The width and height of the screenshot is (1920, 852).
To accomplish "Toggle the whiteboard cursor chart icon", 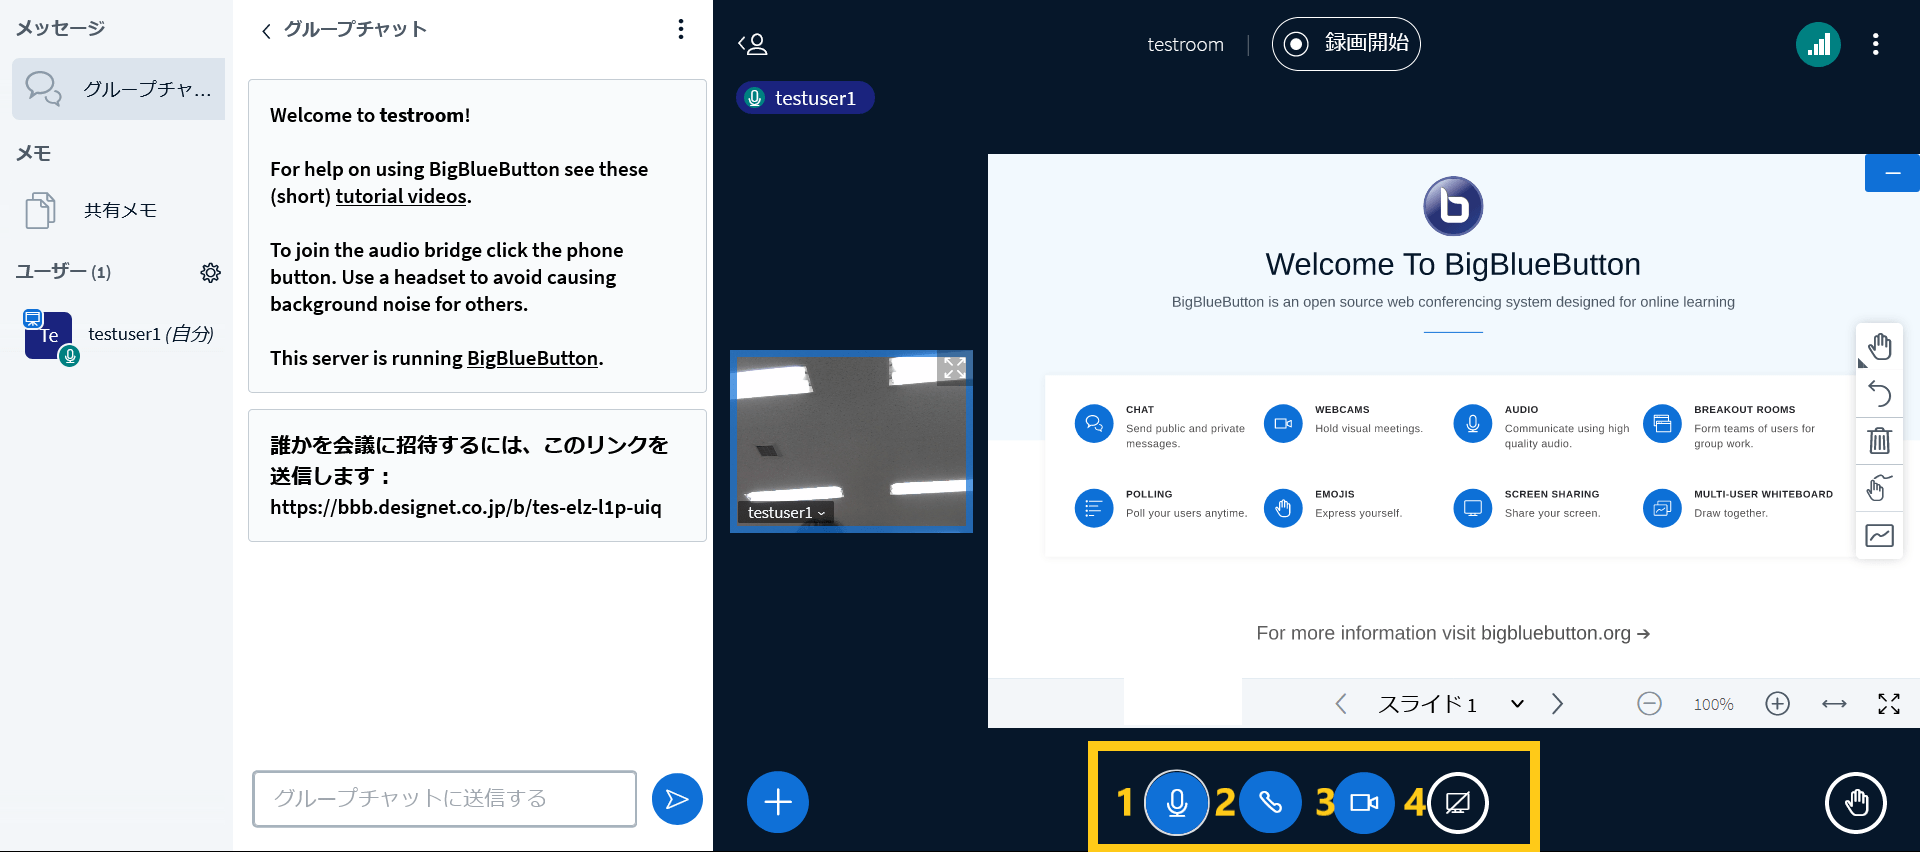I will [x=1879, y=536].
